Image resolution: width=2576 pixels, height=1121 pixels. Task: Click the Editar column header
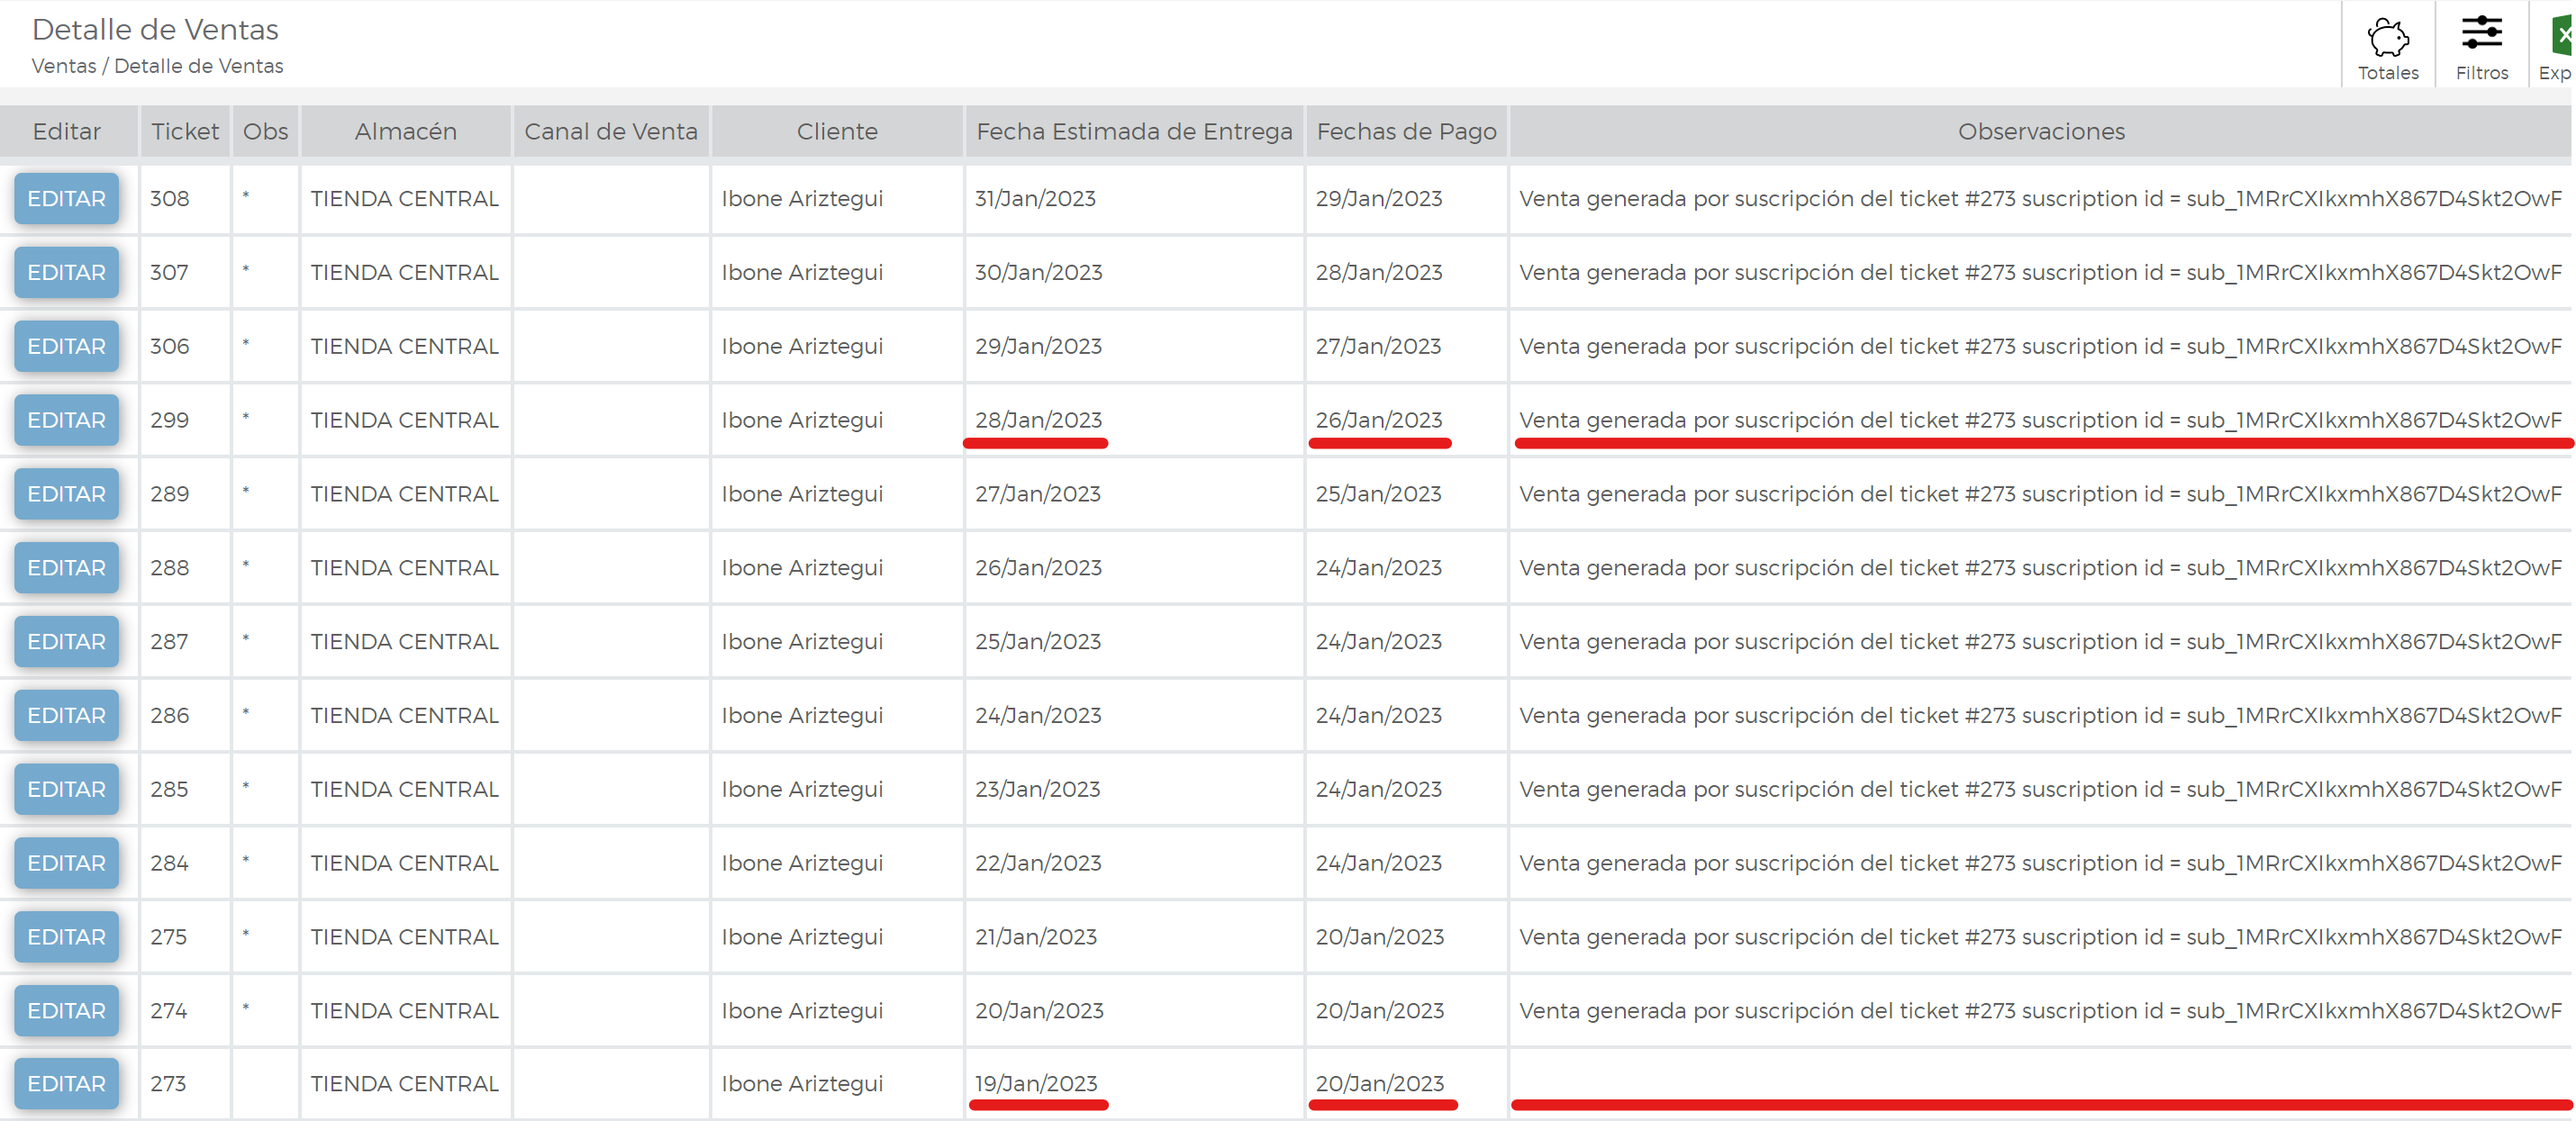[67, 132]
